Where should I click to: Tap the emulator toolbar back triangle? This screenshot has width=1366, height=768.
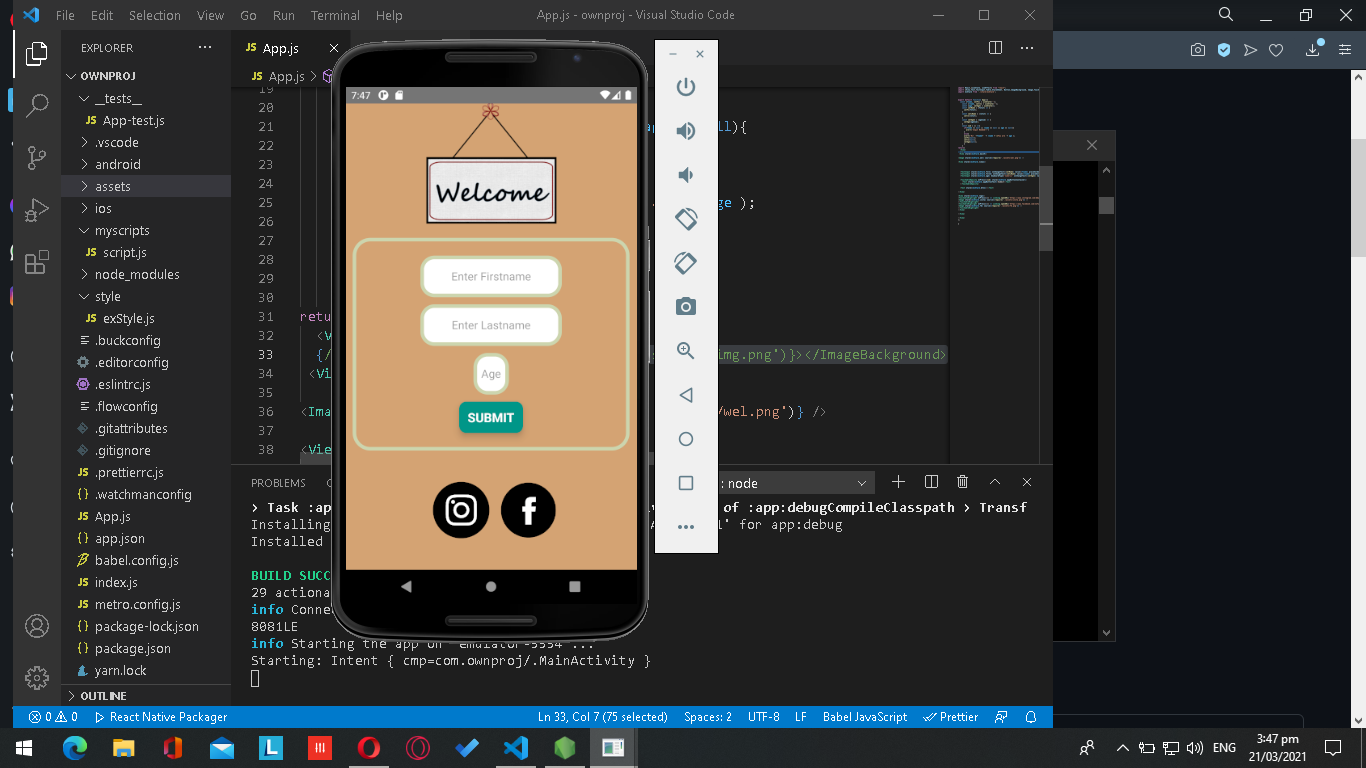(686, 395)
